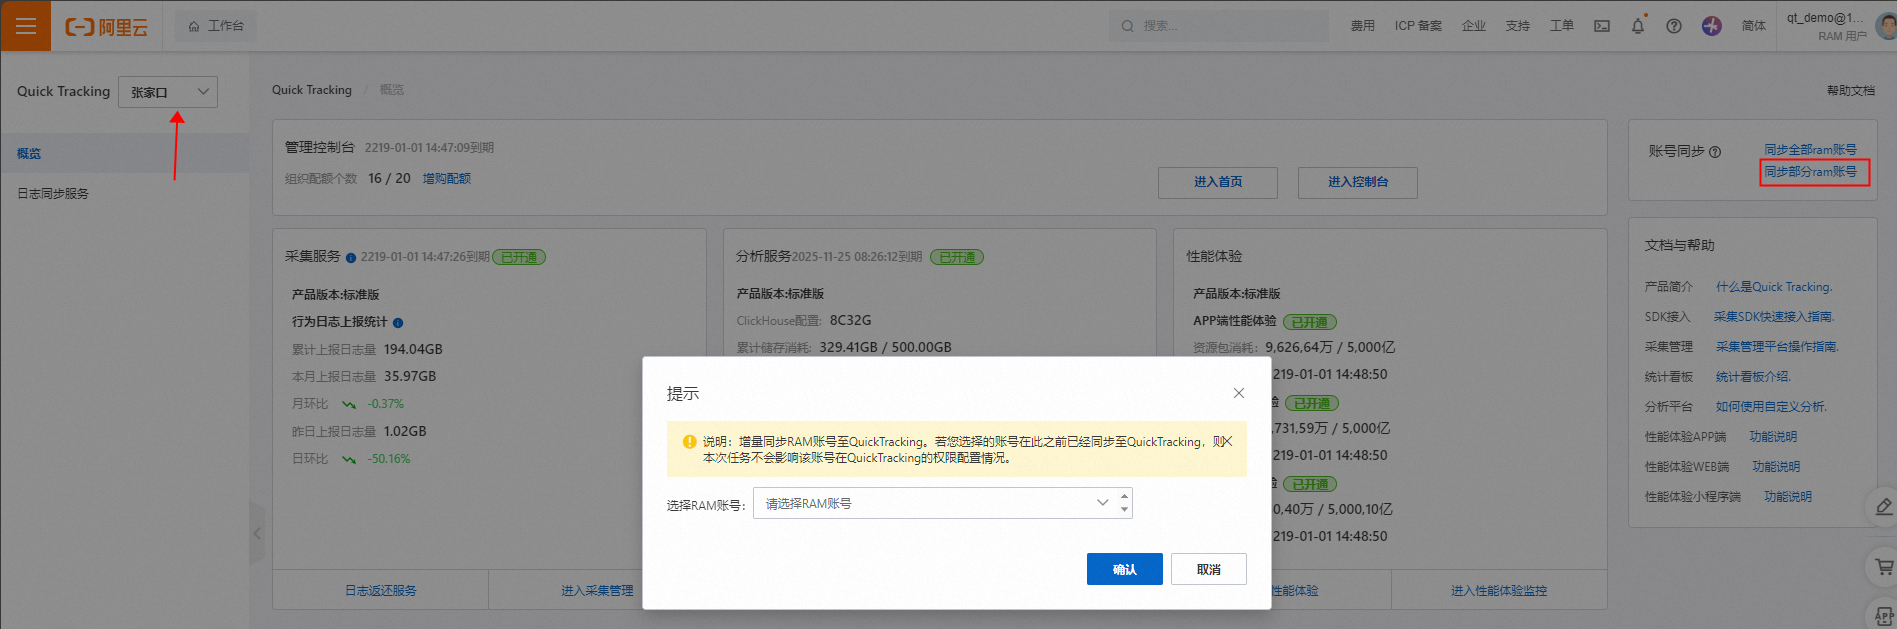Viewport: 1897px width, 629px height.
Task: Confirm with the 确认 button
Action: tap(1125, 569)
